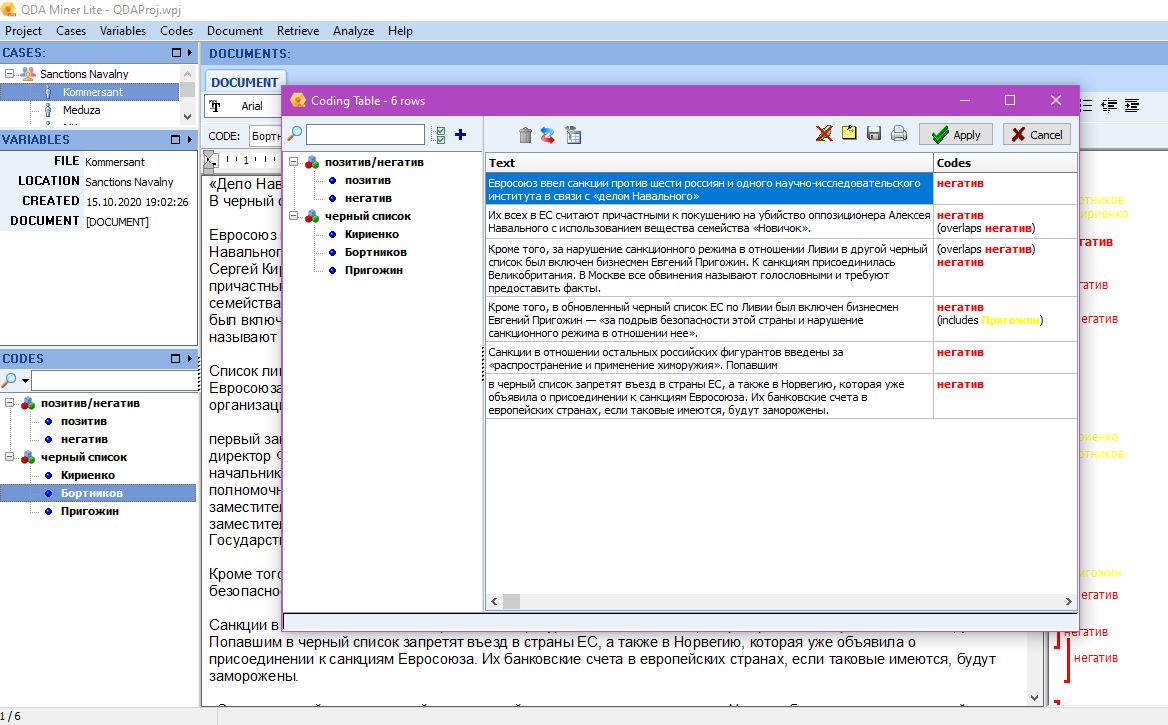Image resolution: width=1168 pixels, height=725 pixels.
Task: Click the Coding Table search input field
Action: (x=365, y=134)
